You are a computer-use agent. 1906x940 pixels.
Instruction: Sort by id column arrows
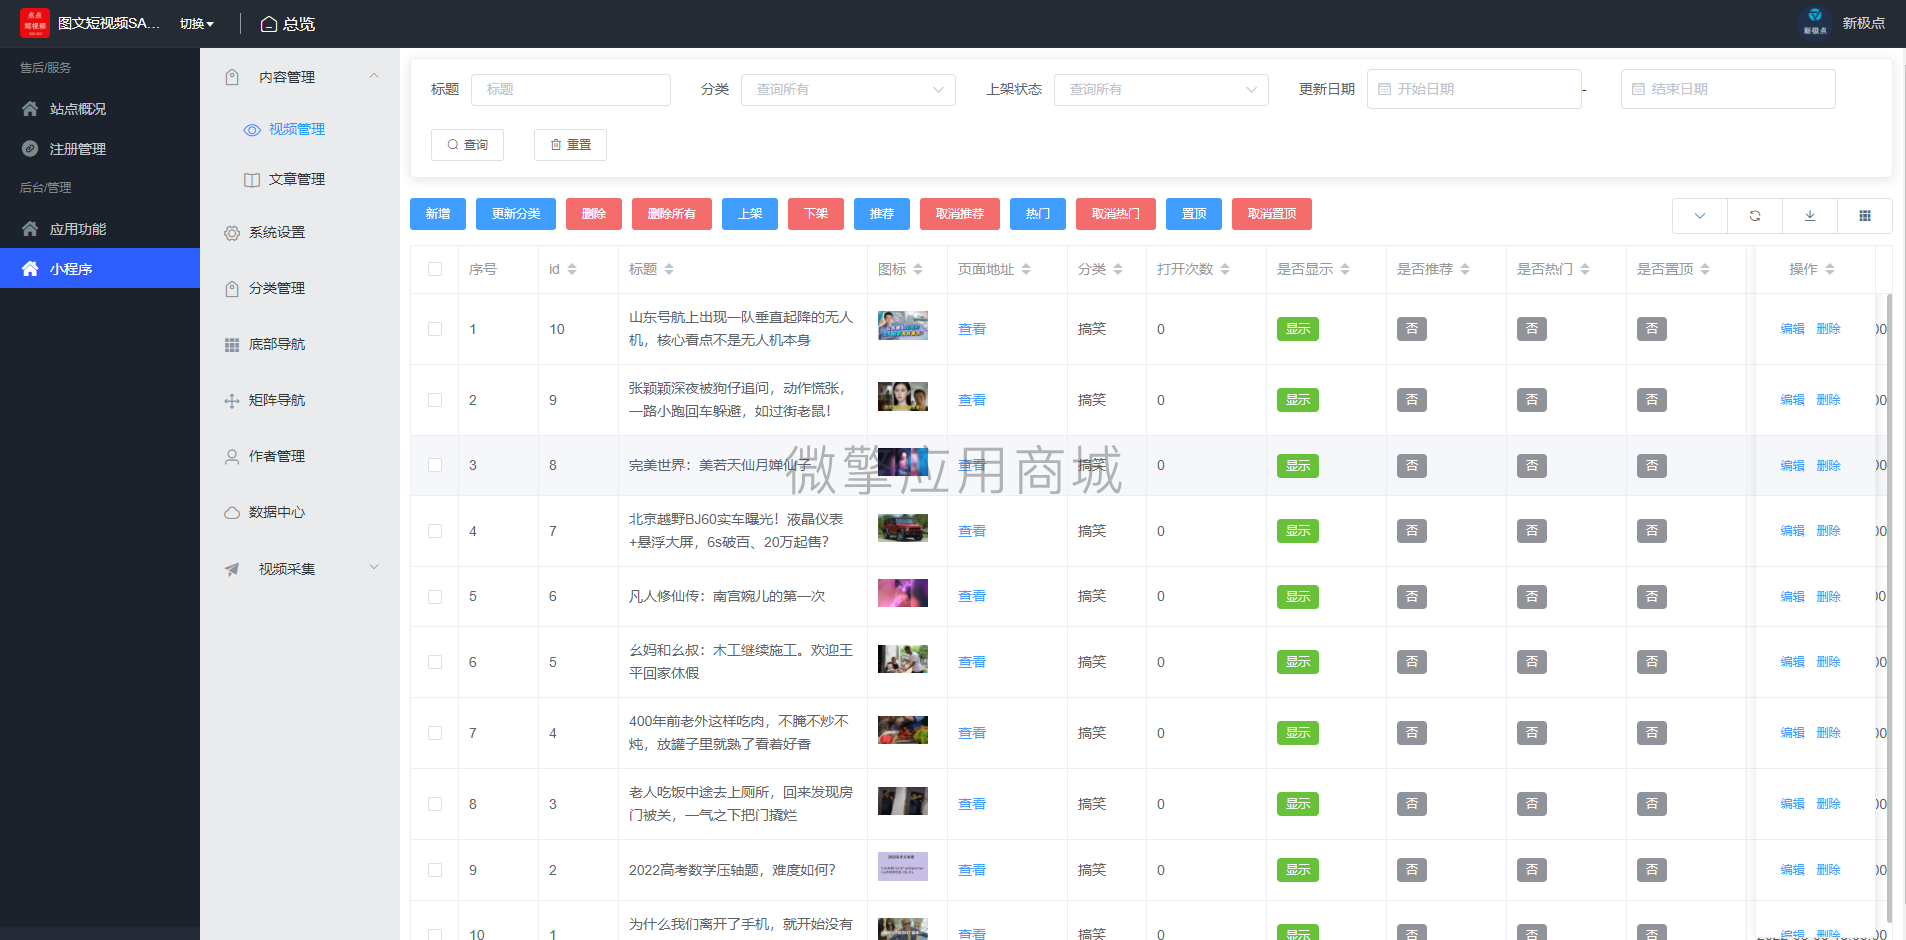tap(572, 269)
